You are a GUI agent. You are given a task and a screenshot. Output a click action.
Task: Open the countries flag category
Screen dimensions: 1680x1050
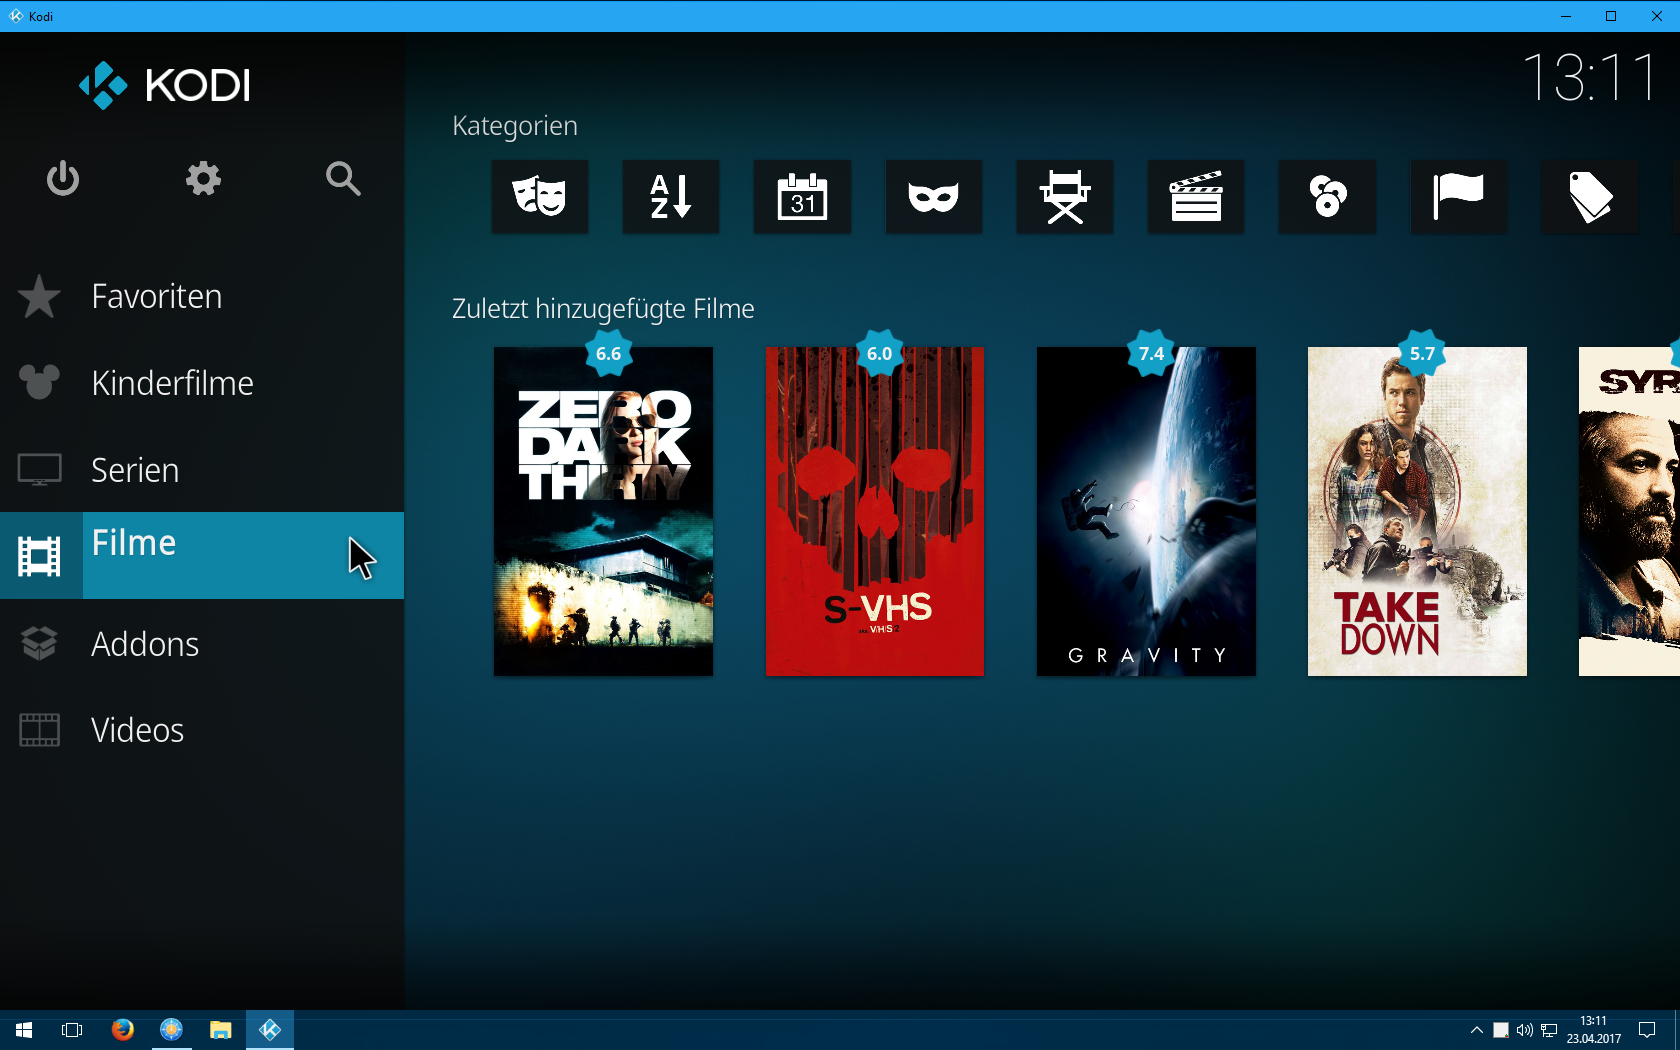(x=1459, y=196)
